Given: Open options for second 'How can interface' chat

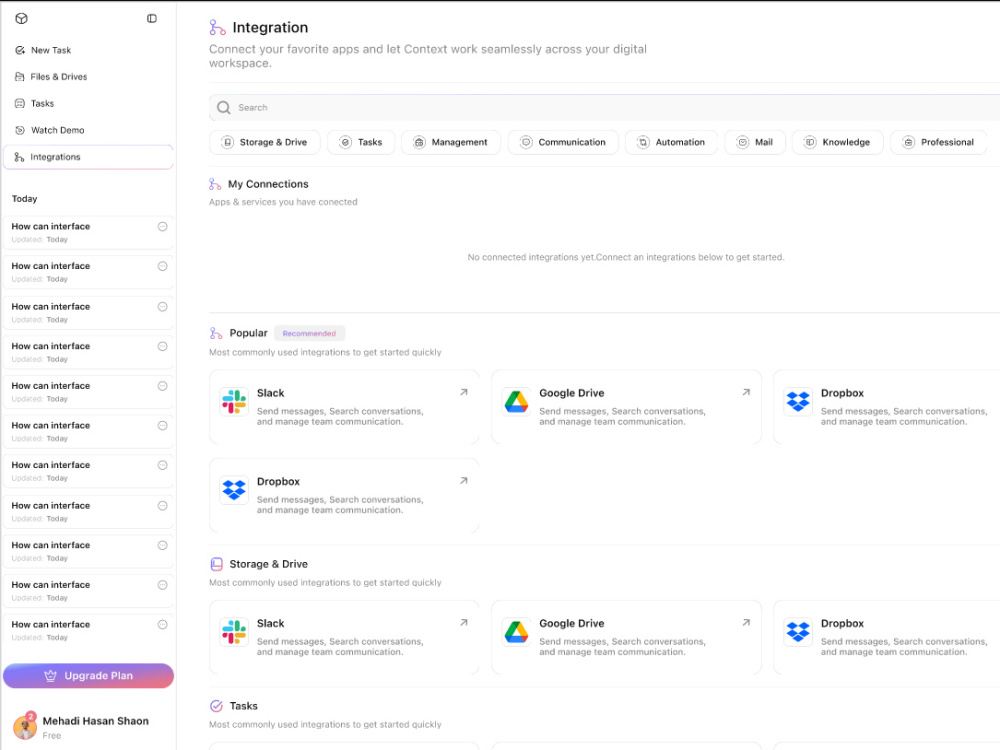Looking at the screenshot, I should (x=163, y=266).
